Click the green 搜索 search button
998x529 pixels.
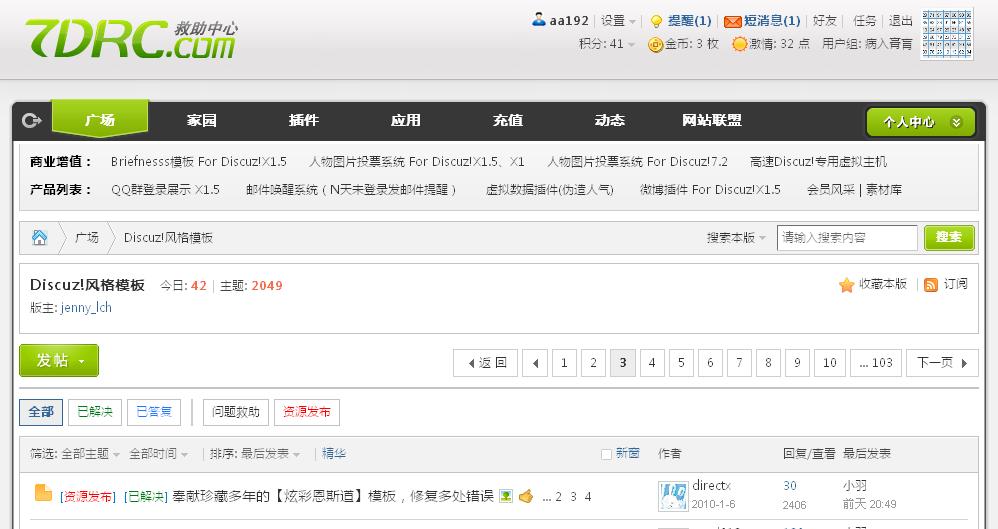(949, 237)
